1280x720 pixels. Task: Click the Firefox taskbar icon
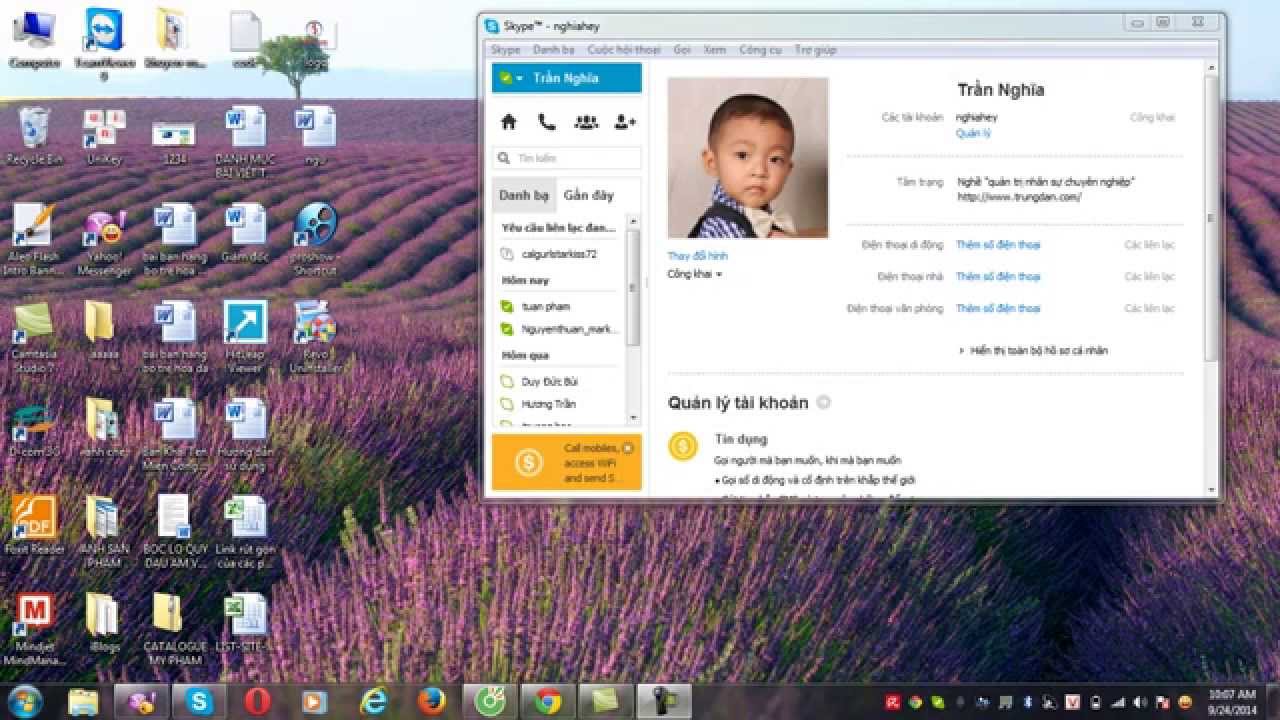pyautogui.click(x=431, y=701)
